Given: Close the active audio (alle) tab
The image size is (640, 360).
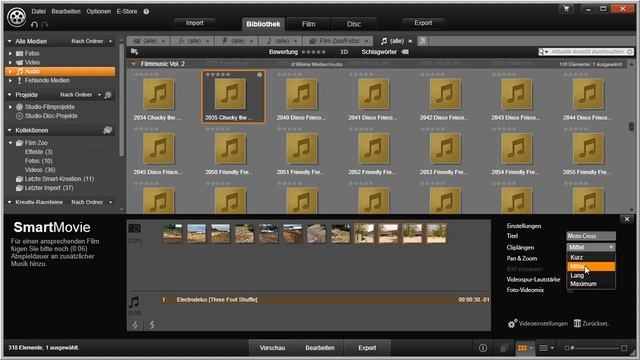Looking at the screenshot, I should click(410, 41).
